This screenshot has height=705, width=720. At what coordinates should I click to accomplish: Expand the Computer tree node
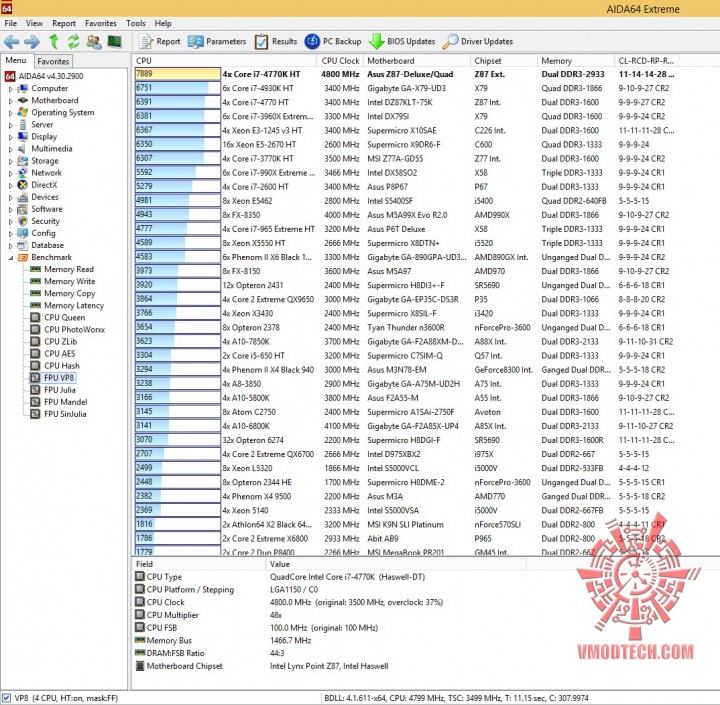pyautogui.click(x=11, y=89)
